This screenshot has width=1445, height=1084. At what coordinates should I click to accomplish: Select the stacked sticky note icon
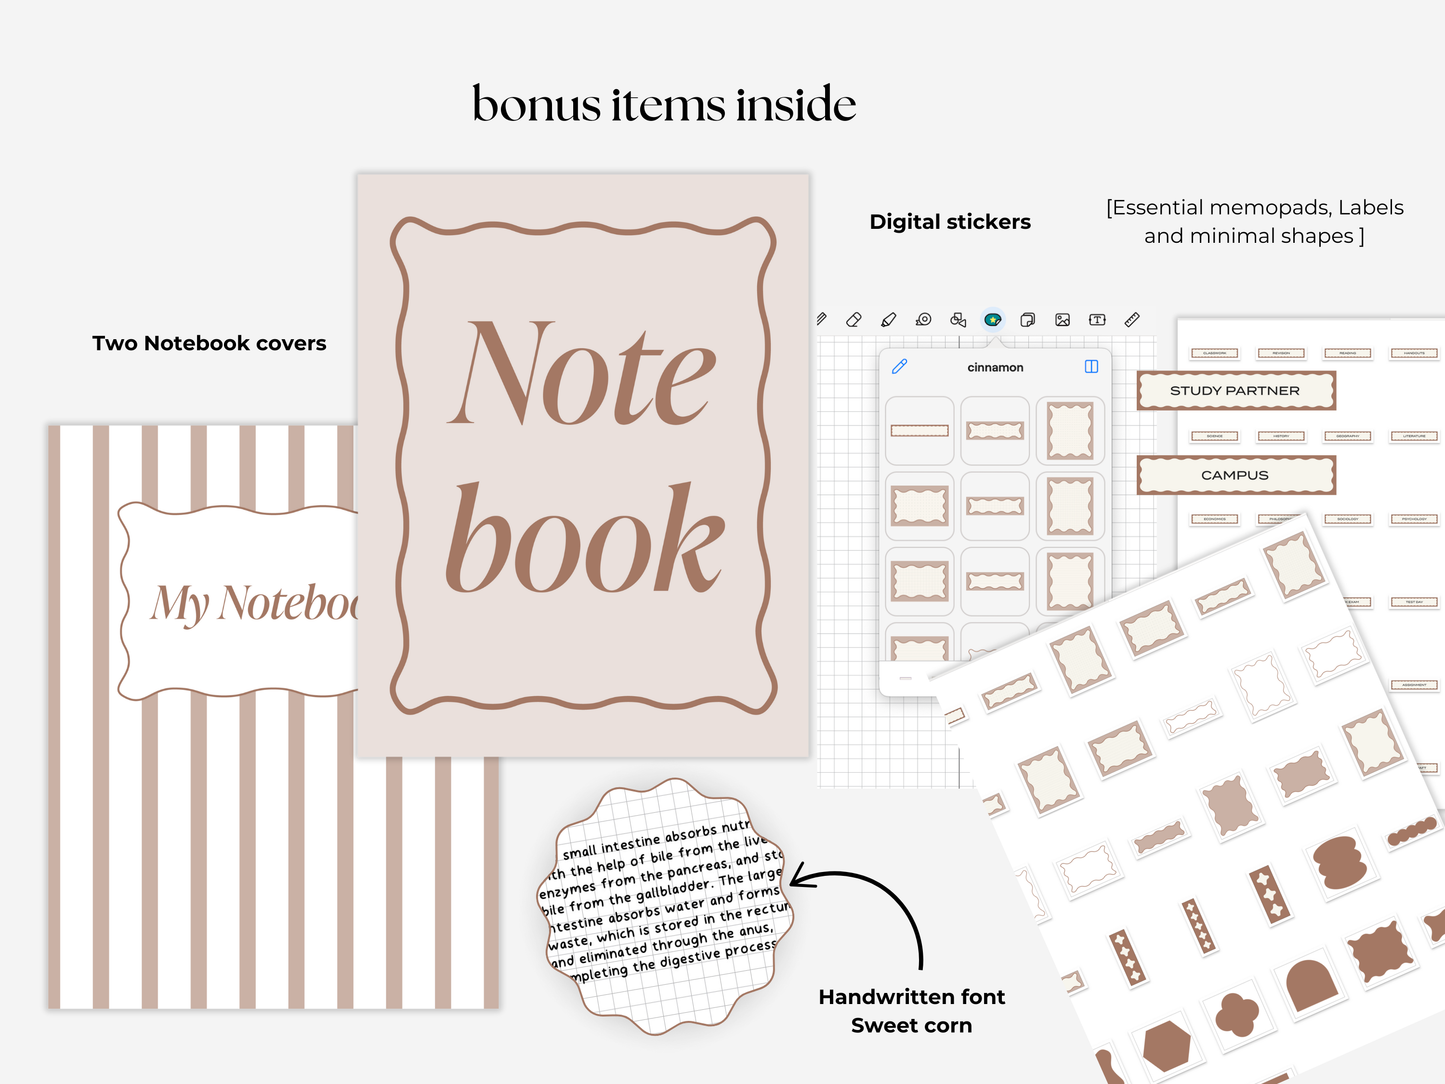[x=1027, y=320]
